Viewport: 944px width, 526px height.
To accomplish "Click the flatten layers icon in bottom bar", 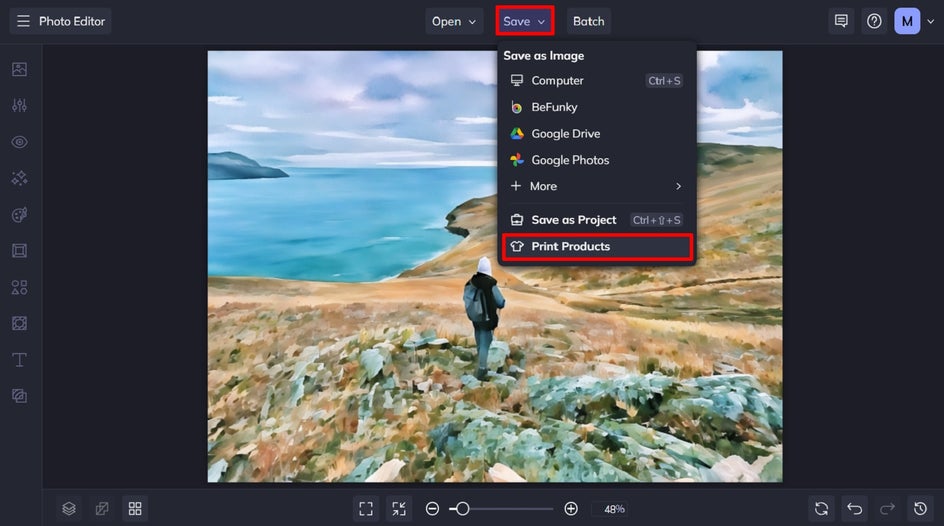I will pos(102,509).
